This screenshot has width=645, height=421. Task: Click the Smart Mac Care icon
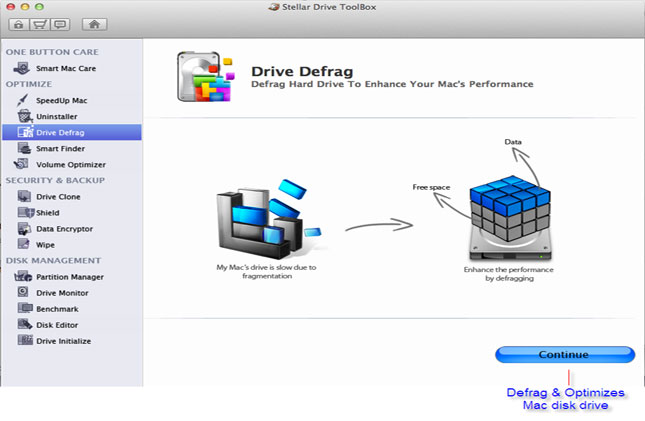[x=21, y=68]
